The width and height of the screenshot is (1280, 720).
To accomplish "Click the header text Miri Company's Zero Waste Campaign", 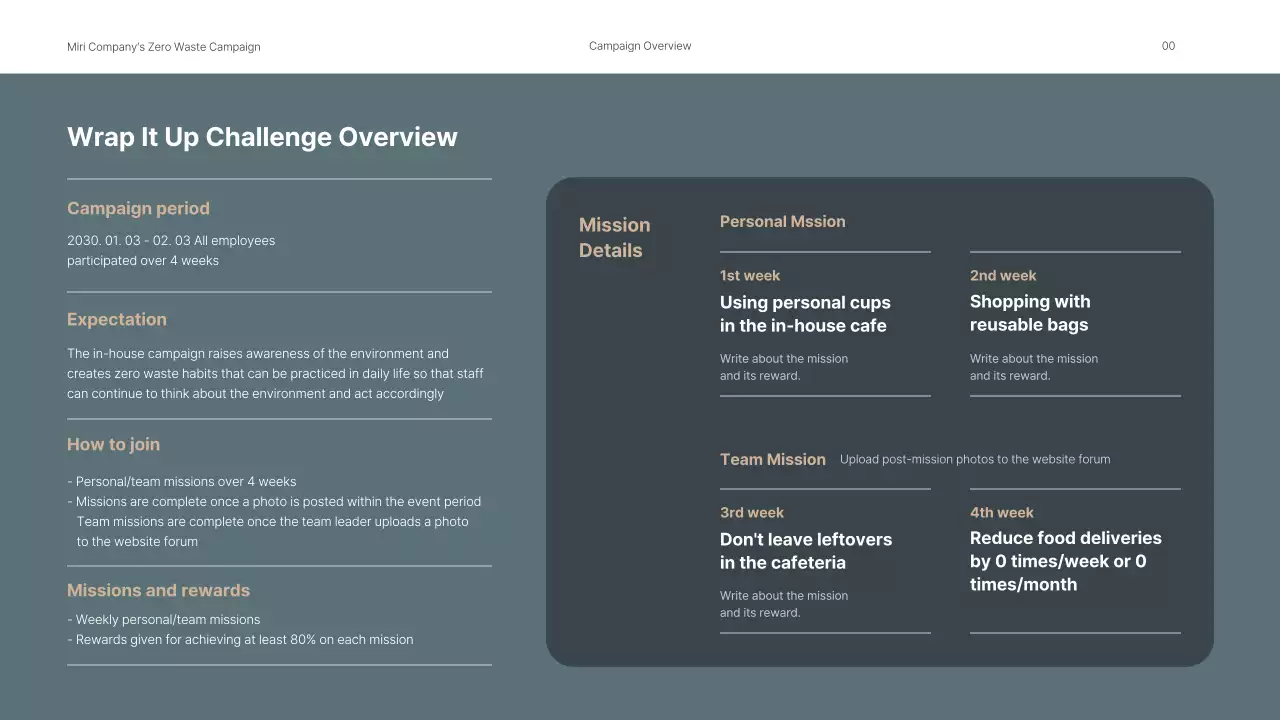I will point(163,46).
